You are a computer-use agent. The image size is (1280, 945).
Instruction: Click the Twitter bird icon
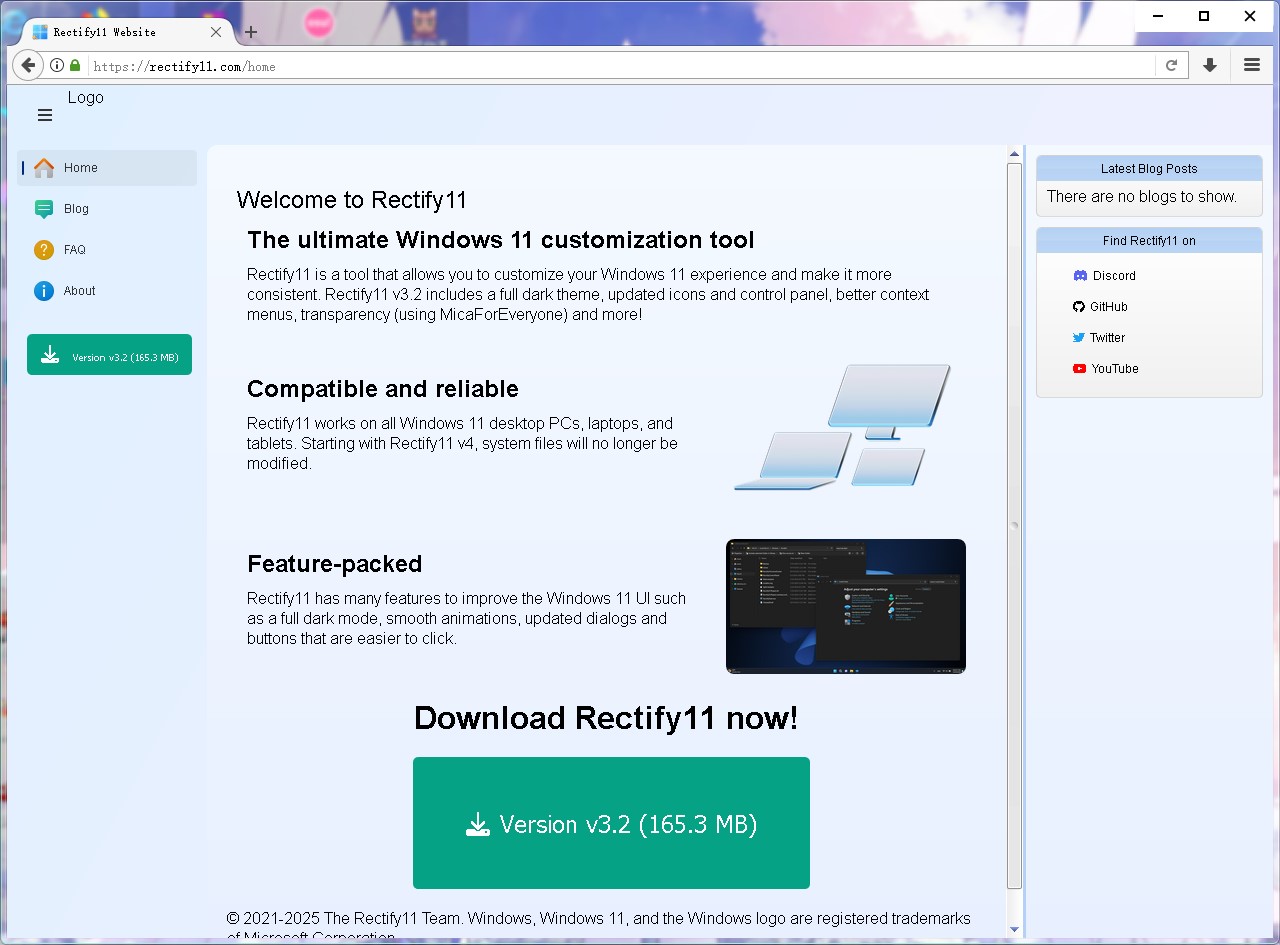(1080, 337)
